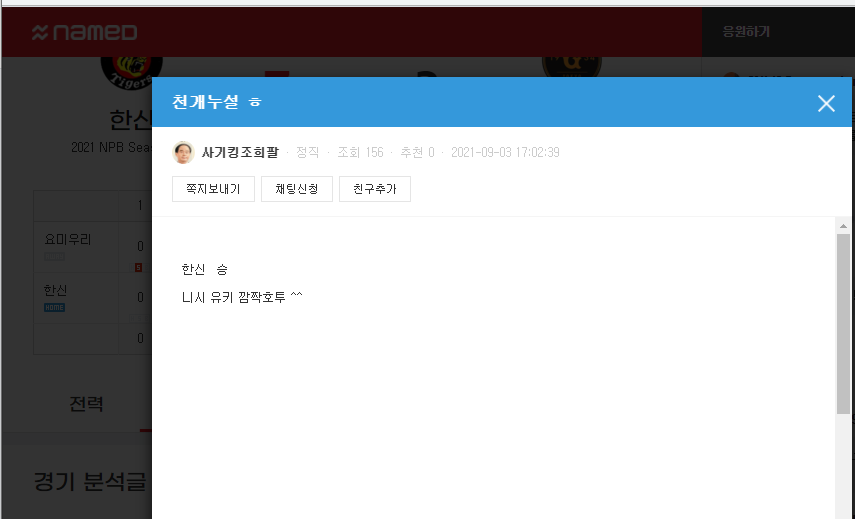Click the 한신 team name heading
This screenshot has width=855, height=519.
[x=130, y=120]
